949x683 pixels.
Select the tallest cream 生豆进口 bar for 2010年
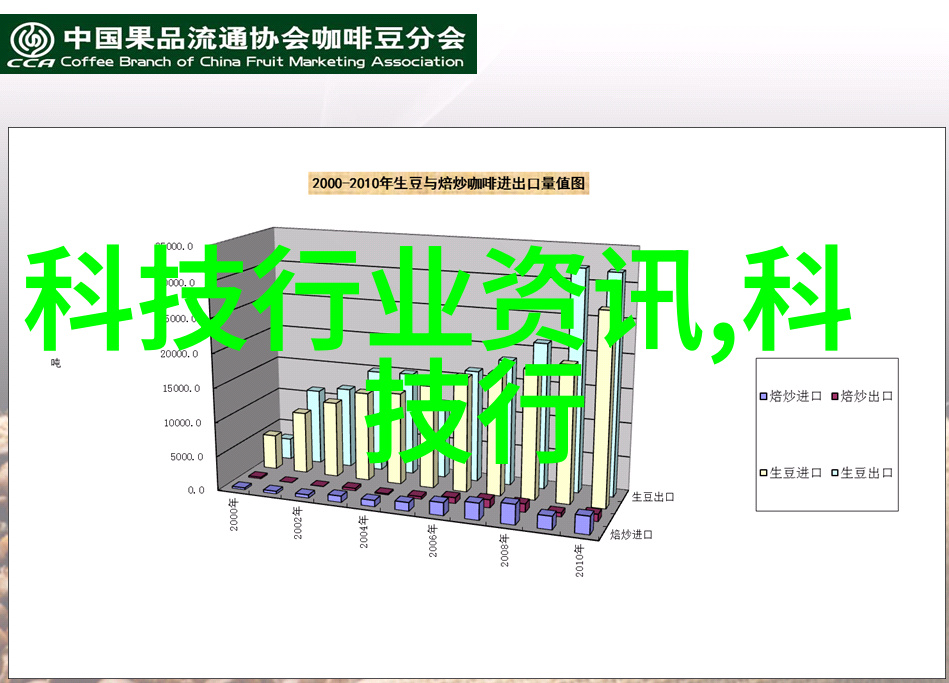coord(602,407)
